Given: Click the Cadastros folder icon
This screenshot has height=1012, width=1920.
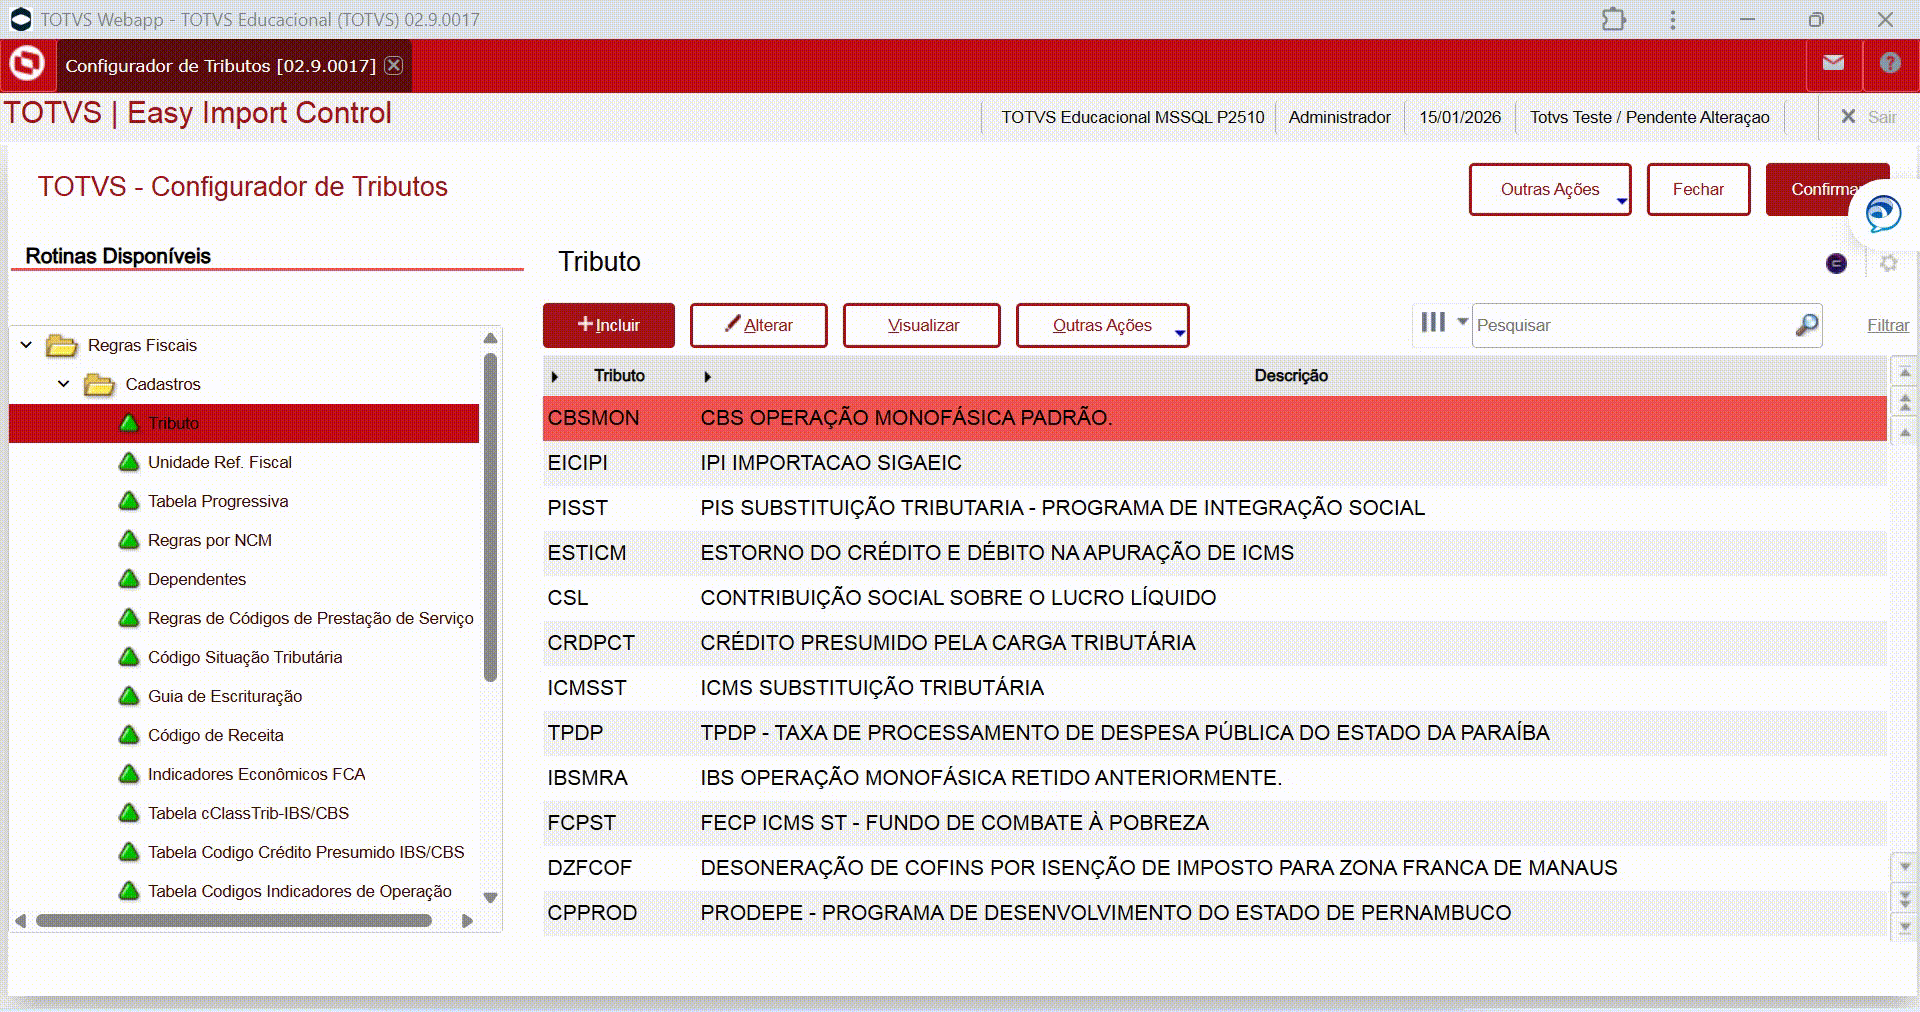Looking at the screenshot, I should [x=99, y=385].
